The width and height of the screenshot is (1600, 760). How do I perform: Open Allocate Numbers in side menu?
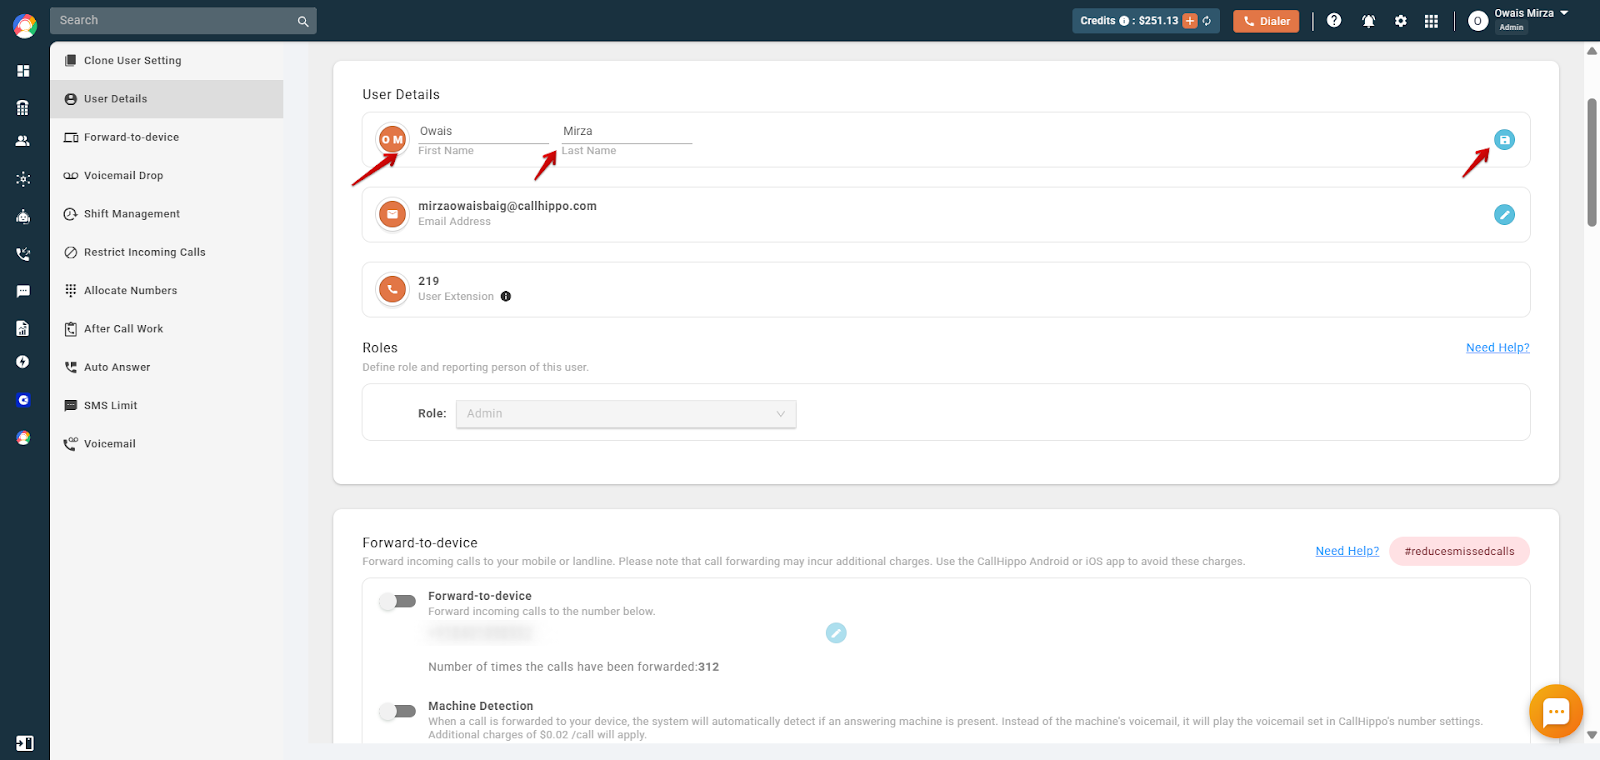[x=167, y=291]
